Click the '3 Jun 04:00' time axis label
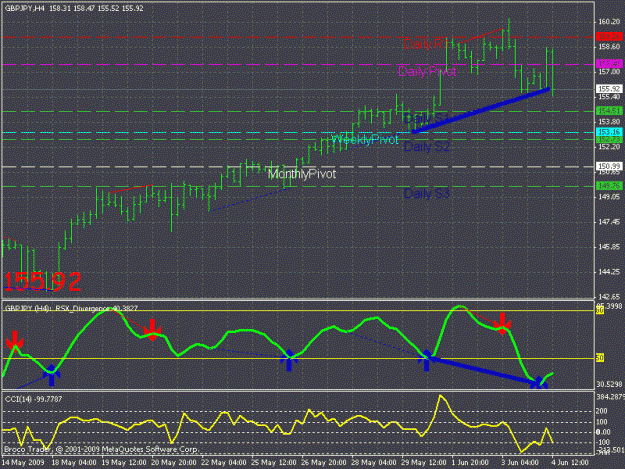Image resolution: width=625 pixels, height=469 pixels. tap(520, 463)
